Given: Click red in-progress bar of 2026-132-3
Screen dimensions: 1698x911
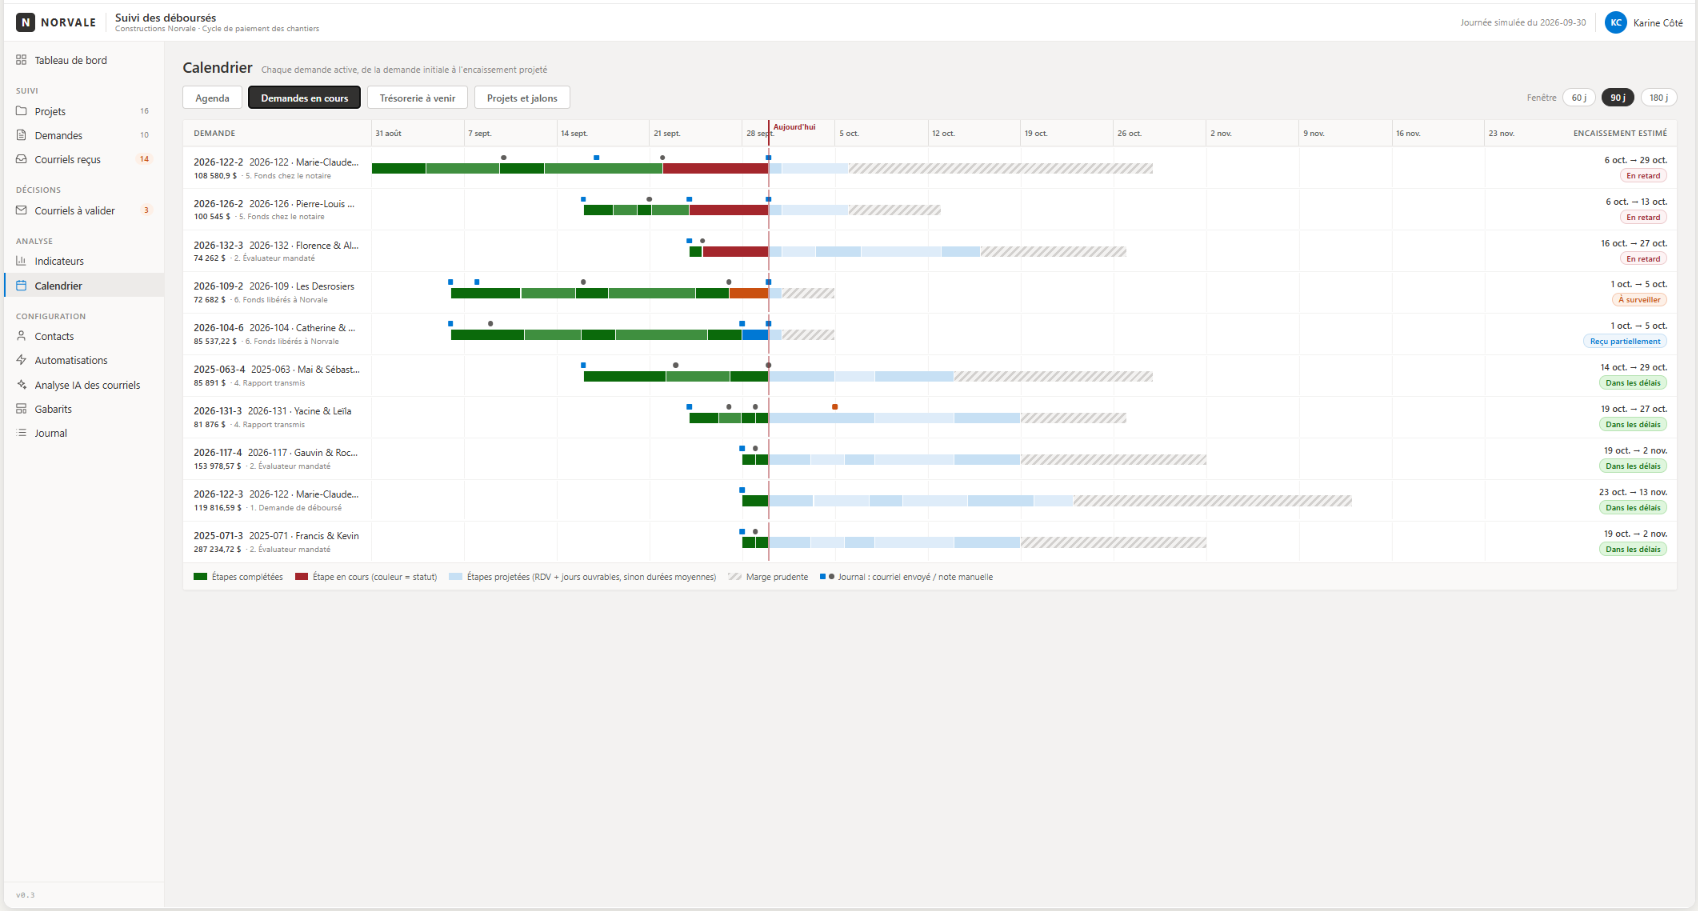Looking at the screenshot, I should pyautogui.click(x=735, y=251).
